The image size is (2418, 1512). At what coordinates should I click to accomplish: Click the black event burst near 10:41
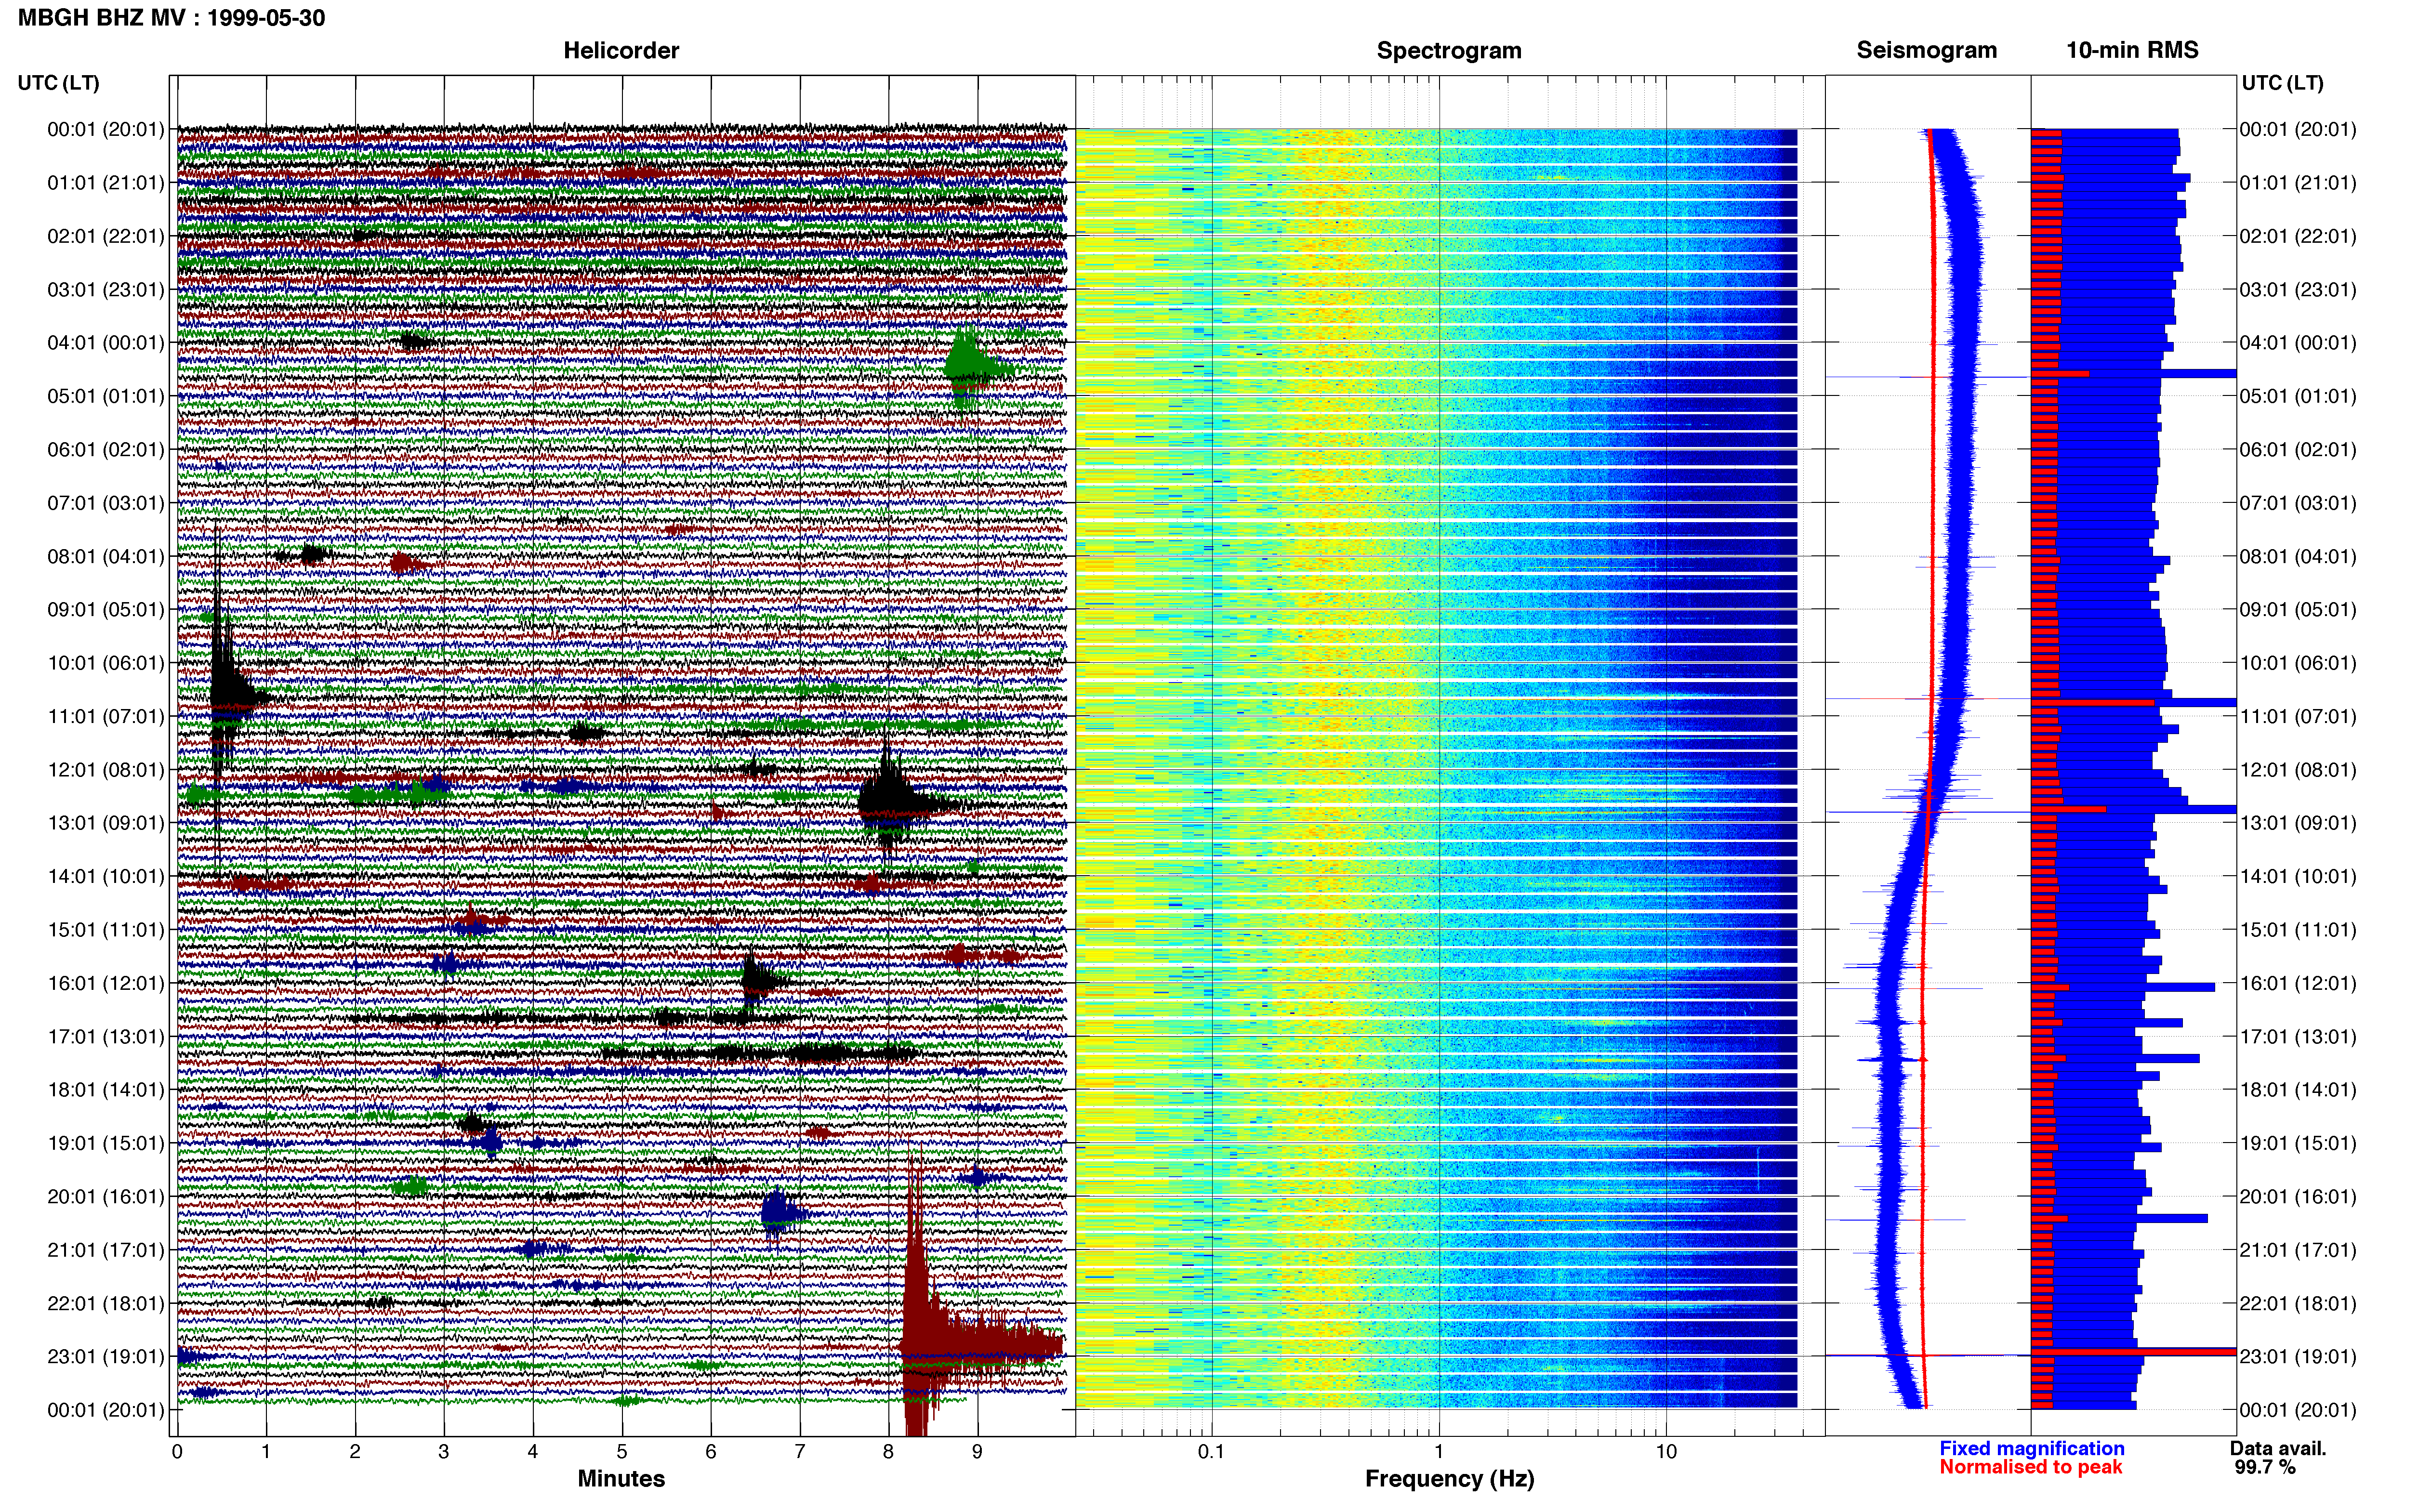(x=230, y=690)
